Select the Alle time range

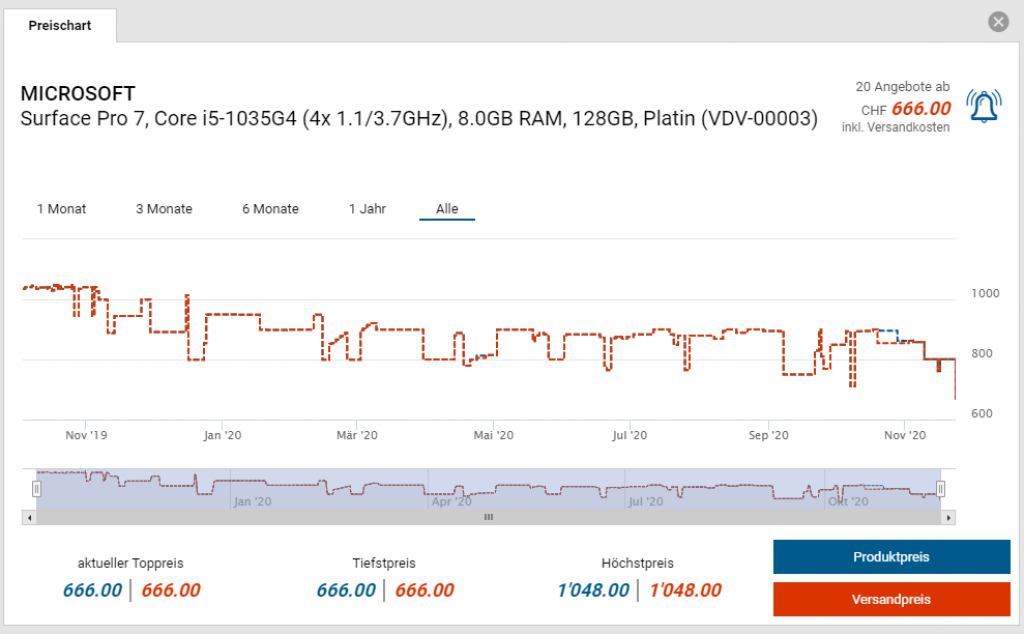(x=447, y=209)
